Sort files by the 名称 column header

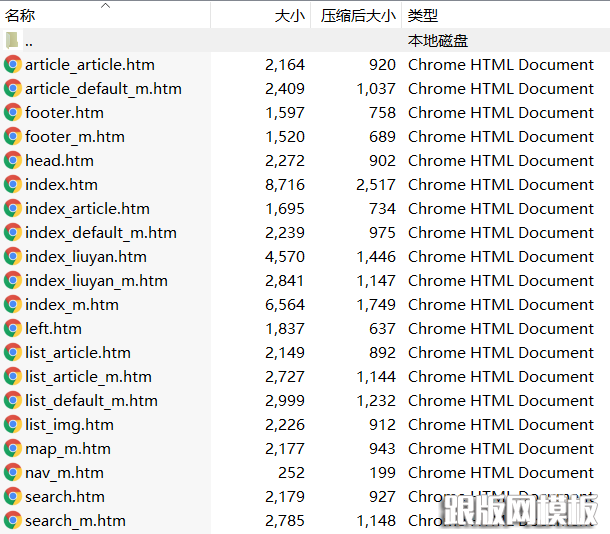[20, 16]
